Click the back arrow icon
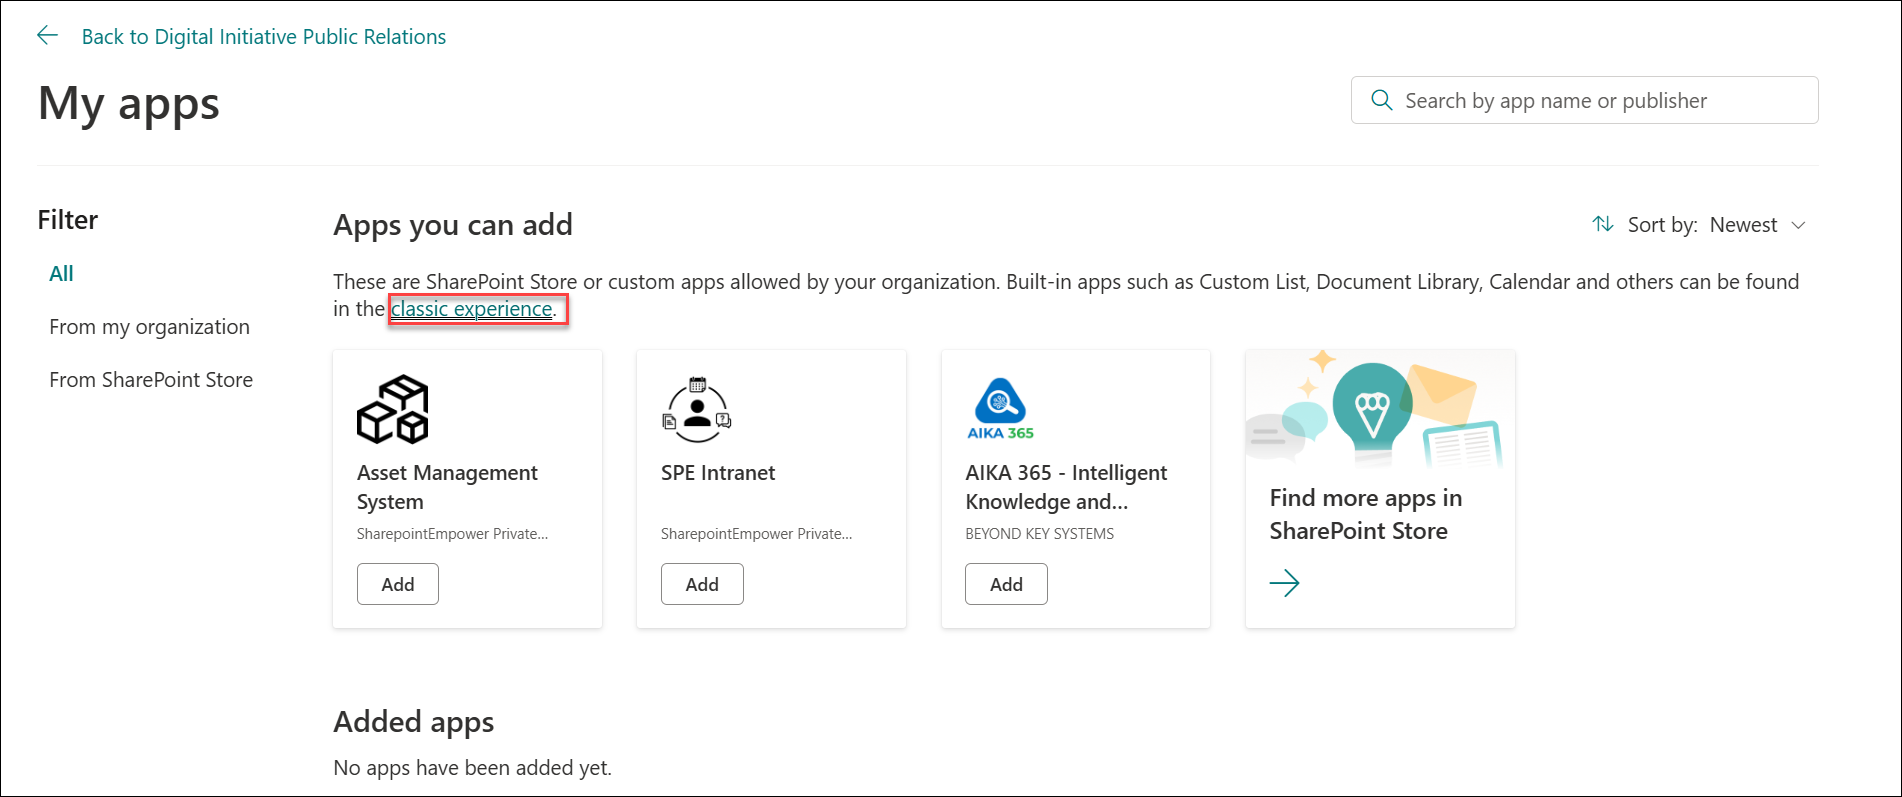Viewport: 1902px width, 797px height. pos(47,36)
